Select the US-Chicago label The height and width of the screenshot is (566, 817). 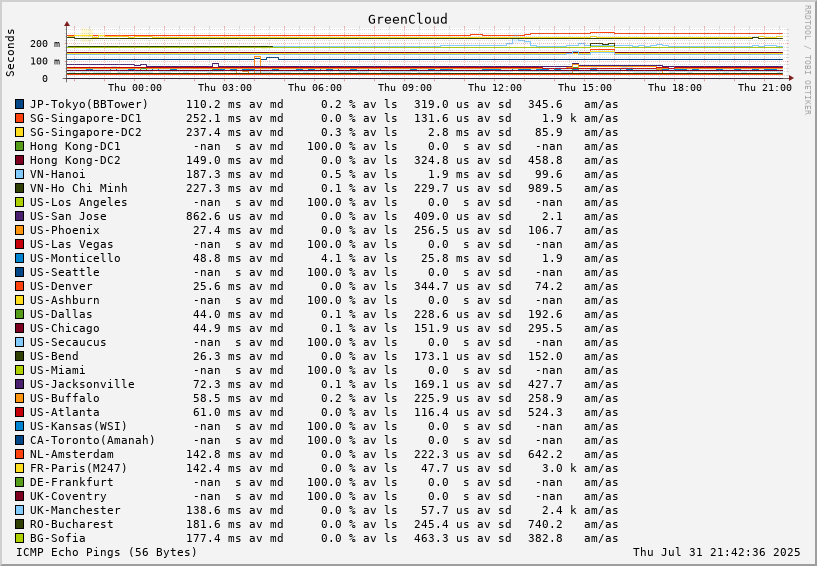[x=65, y=328]
